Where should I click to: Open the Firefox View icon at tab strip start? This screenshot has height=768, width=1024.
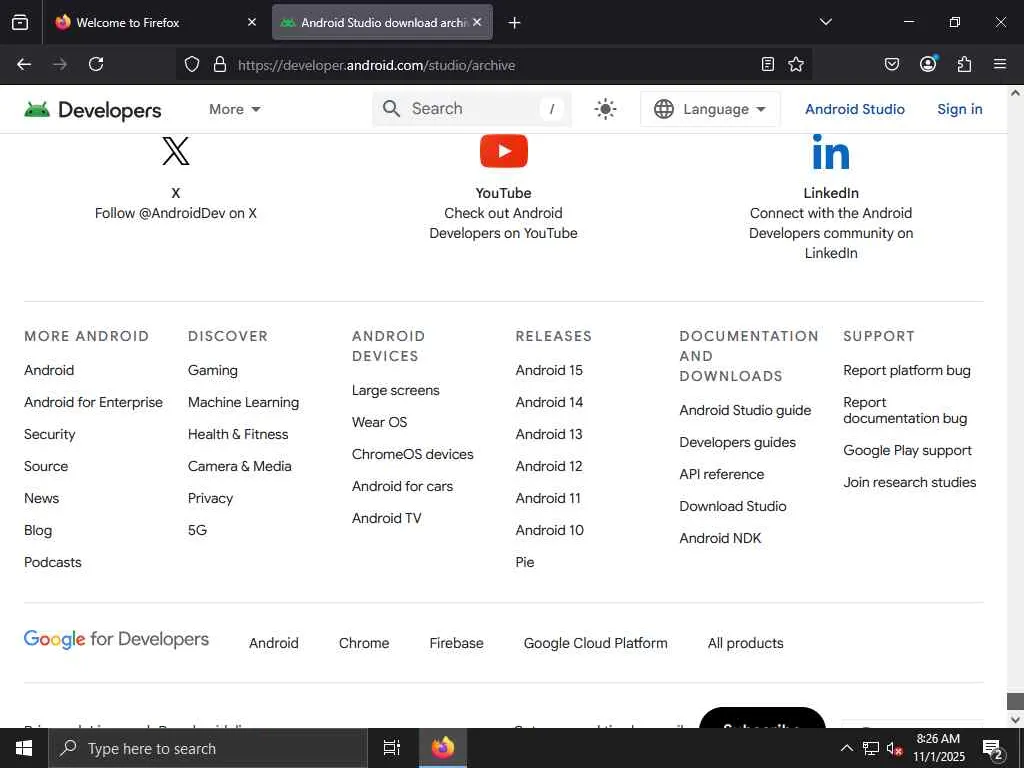(20, 22)
